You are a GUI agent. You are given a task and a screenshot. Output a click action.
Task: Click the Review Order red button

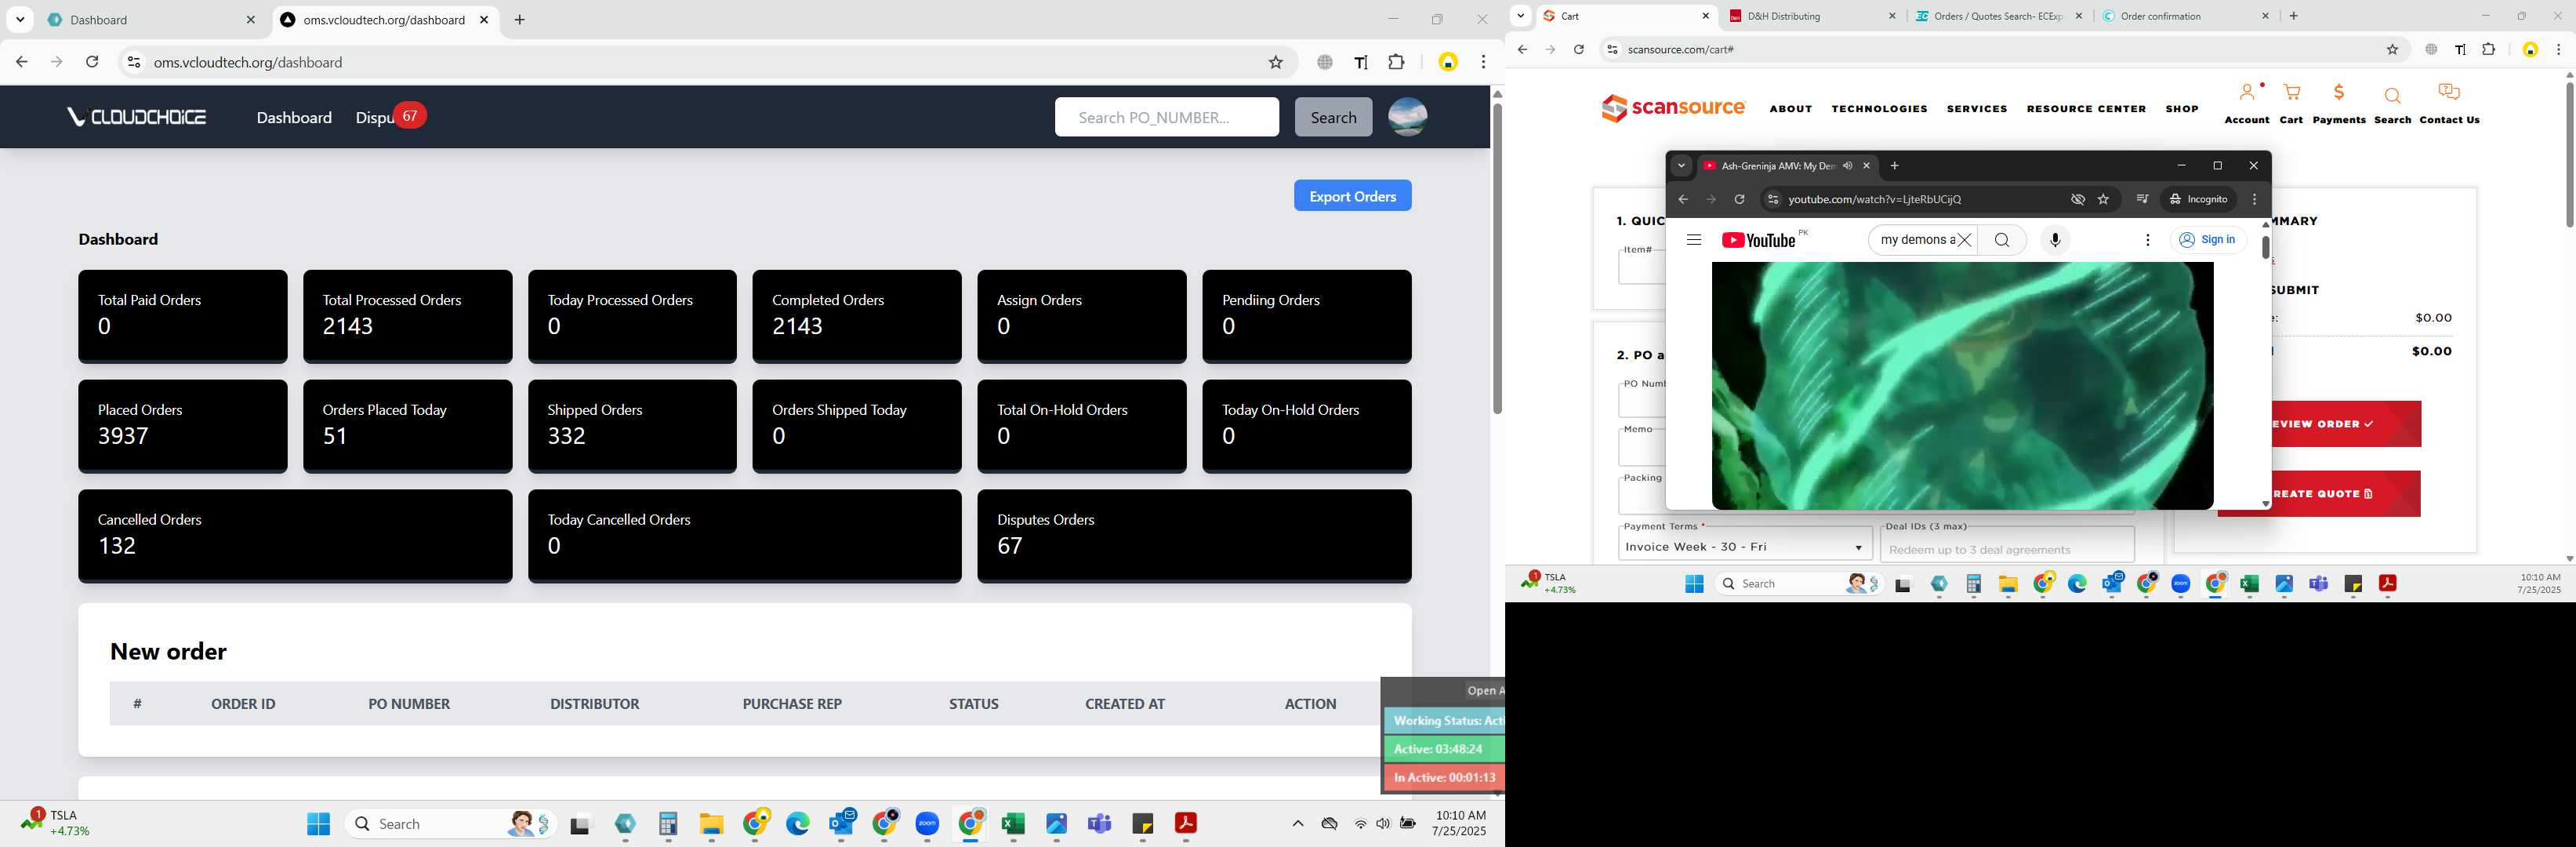click(x=2345, y=424)
